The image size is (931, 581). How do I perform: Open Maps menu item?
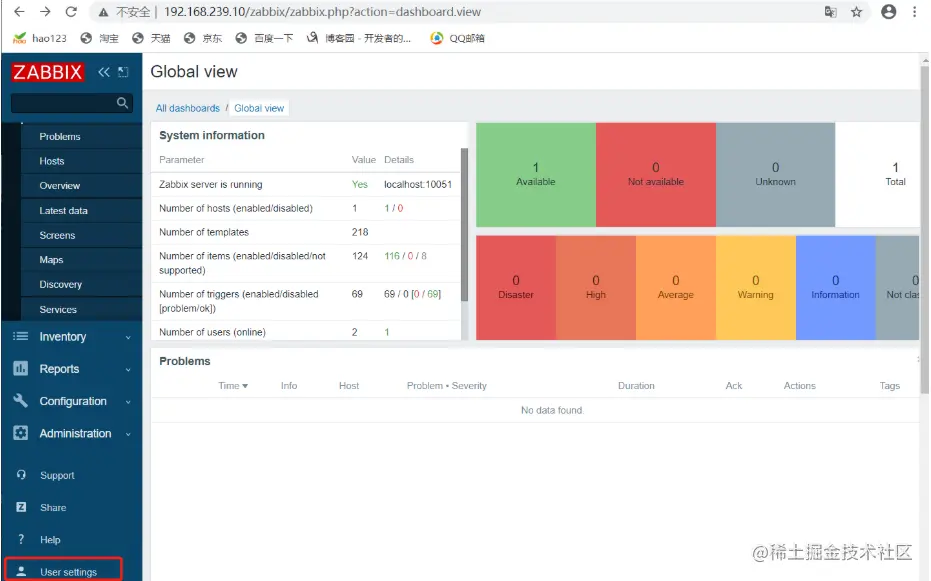[x=51, y=260]
